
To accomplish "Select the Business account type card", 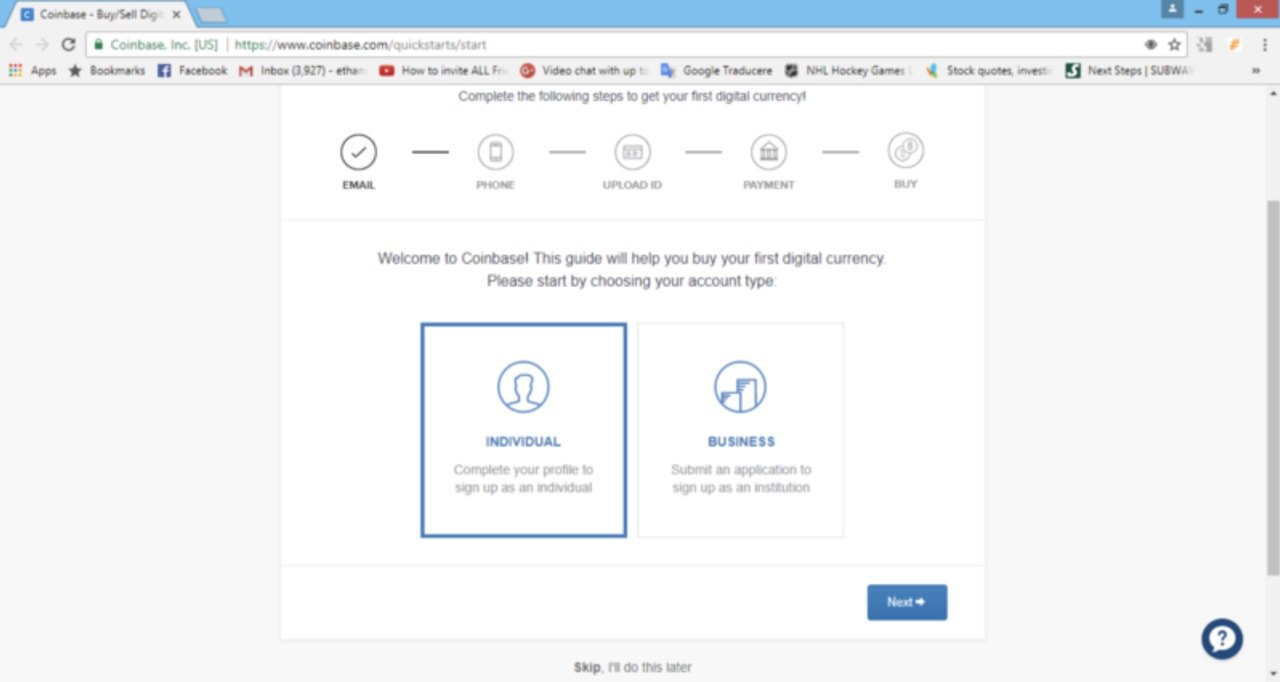I will pyautogui.click(x=741, y=430).
